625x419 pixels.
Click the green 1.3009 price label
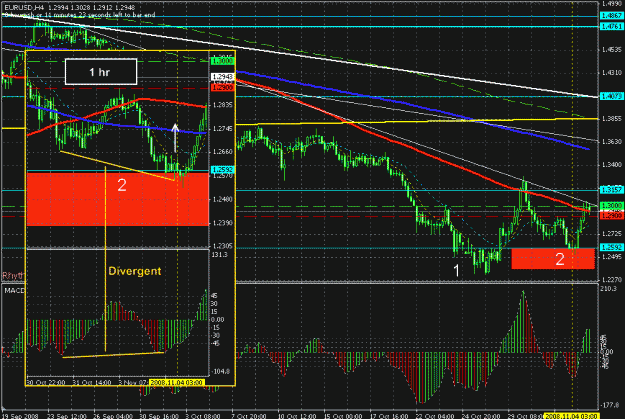pos(611,205)
